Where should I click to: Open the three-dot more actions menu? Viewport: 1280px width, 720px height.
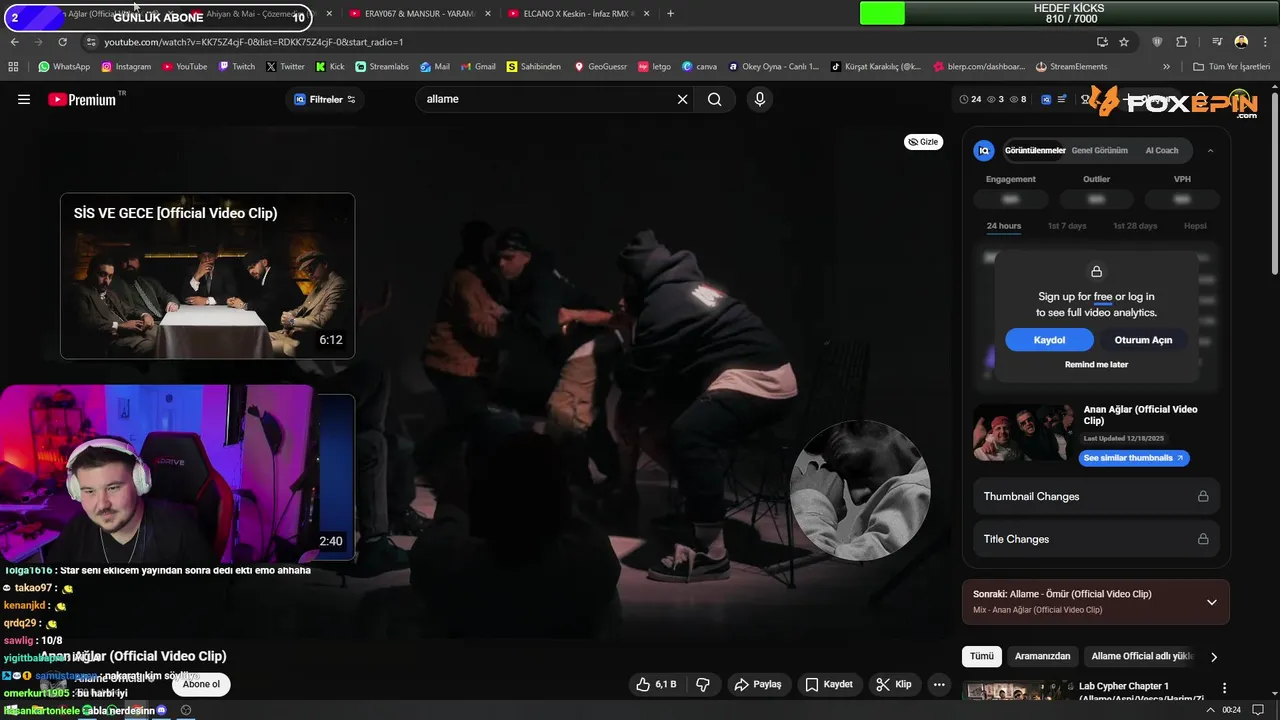(x=938, y=684)
